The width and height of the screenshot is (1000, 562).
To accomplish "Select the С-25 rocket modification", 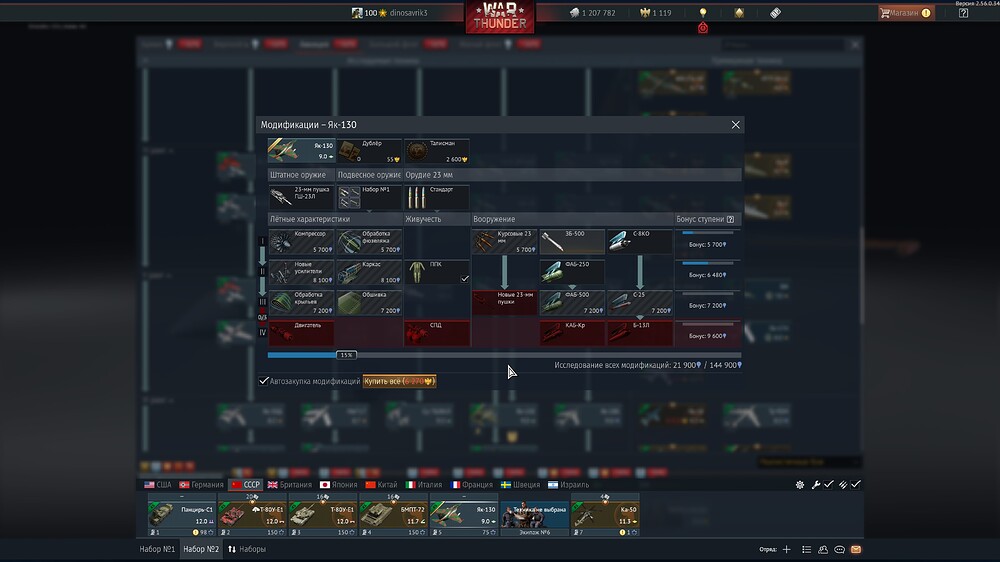I will click(x=640, y=303).
